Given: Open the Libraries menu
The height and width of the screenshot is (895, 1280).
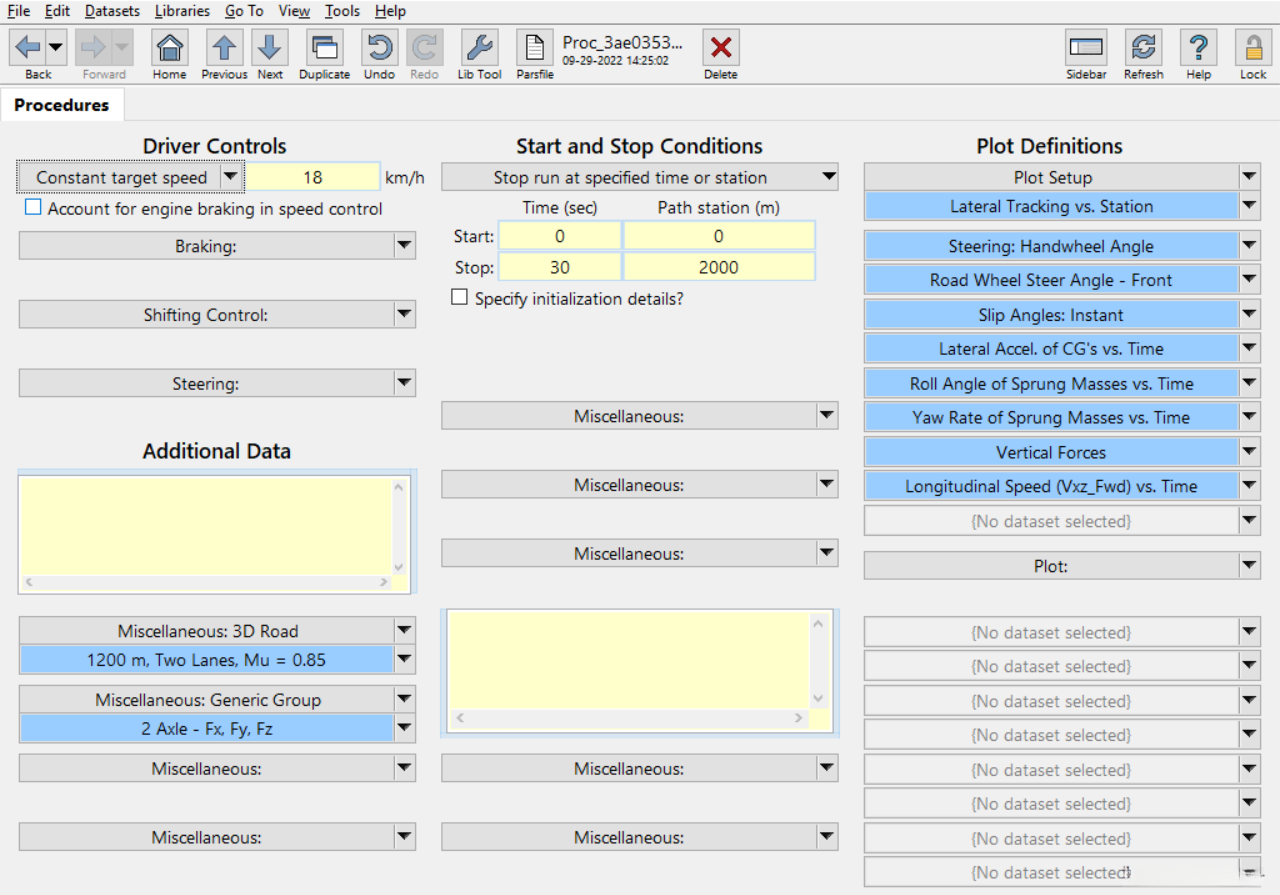Looking at the screenshot, I should 182,11.
